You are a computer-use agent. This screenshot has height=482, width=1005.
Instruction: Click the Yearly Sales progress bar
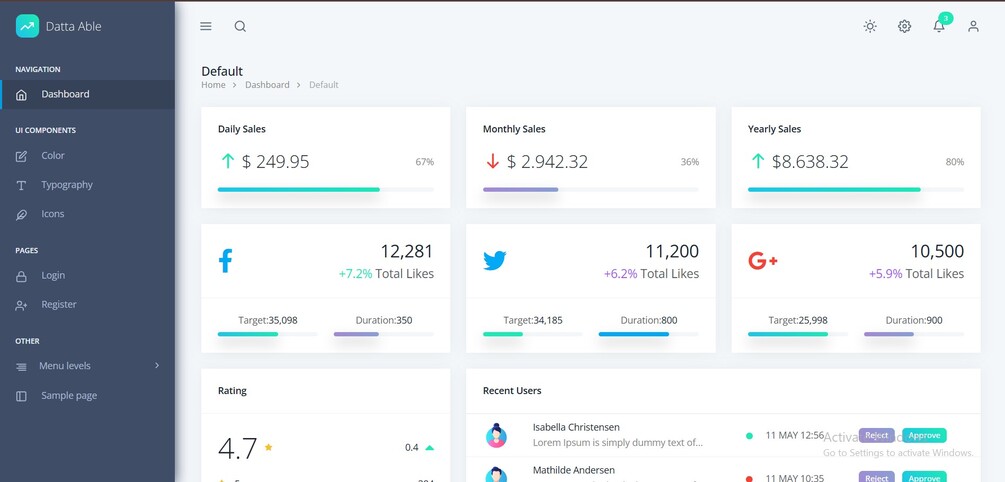click(x=856, y=190)
